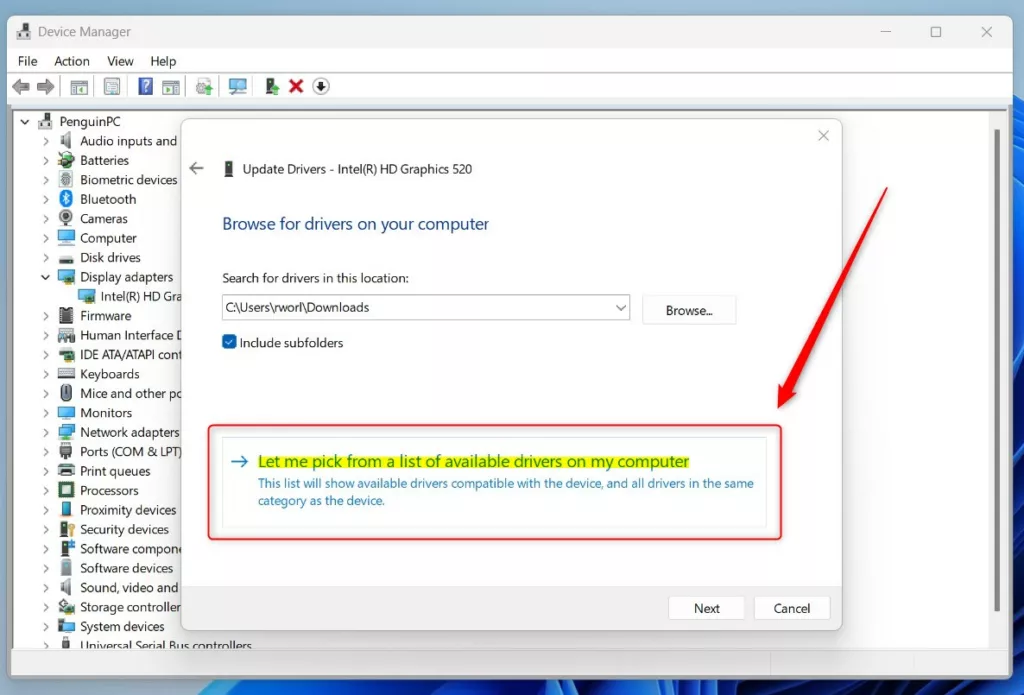
Task: Click the Cameras icon in device tree
Action: click(x=66, y=218)
